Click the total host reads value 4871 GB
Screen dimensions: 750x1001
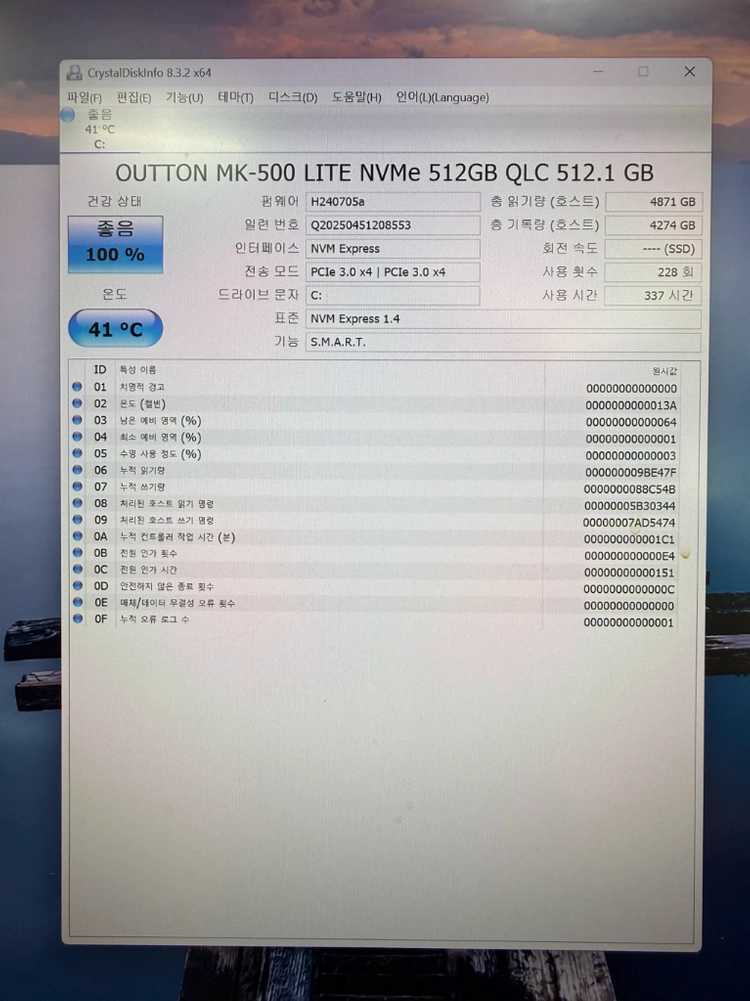[x=654, y=202]
